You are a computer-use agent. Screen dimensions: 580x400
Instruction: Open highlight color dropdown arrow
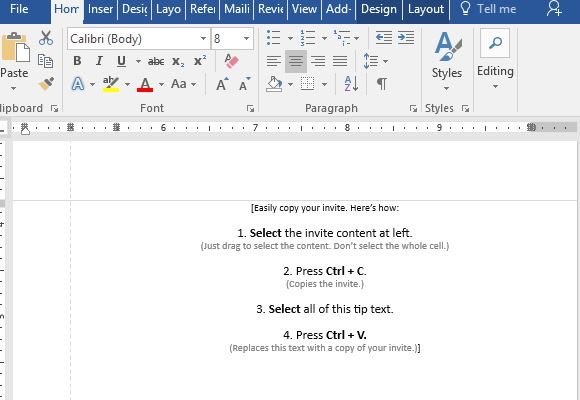tap(127, 84)
